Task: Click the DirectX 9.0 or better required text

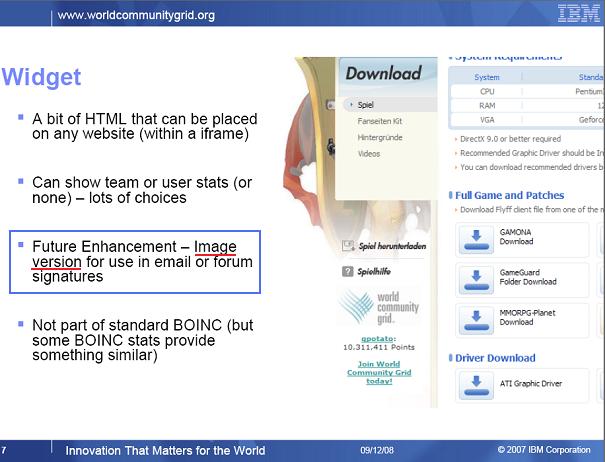Action: click(510, 139)
